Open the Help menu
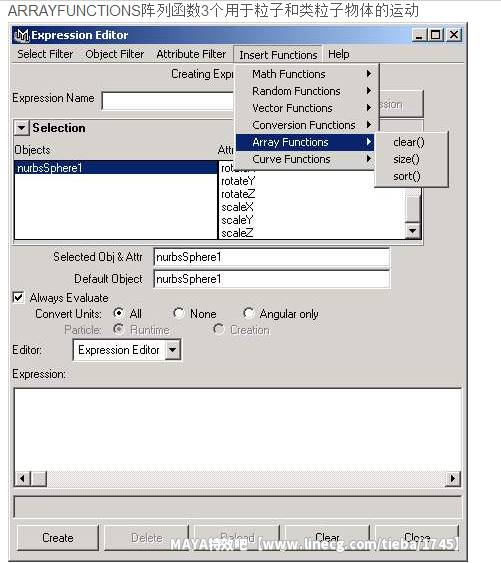This screenshot has width=501, height=563. coord(338,54)
